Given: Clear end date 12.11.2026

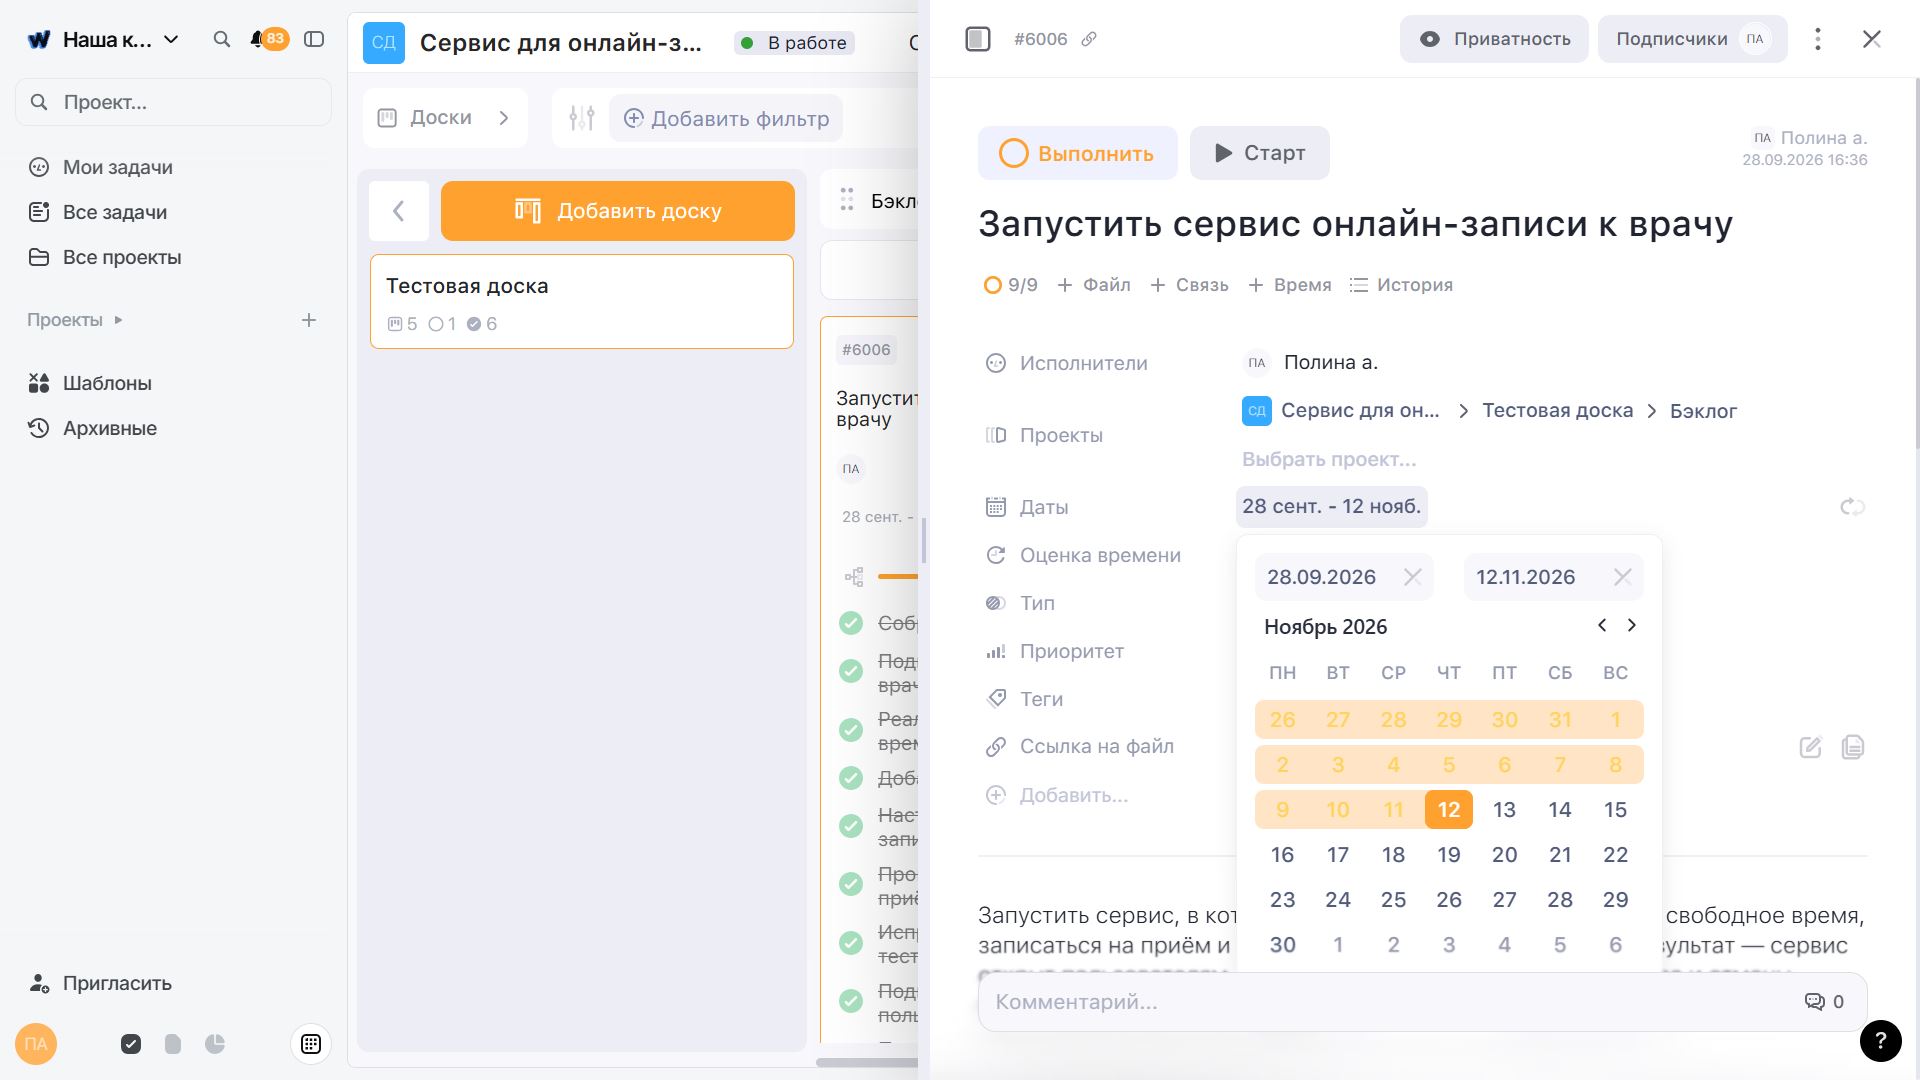Looking at the screenshot, I should 1622,577.
